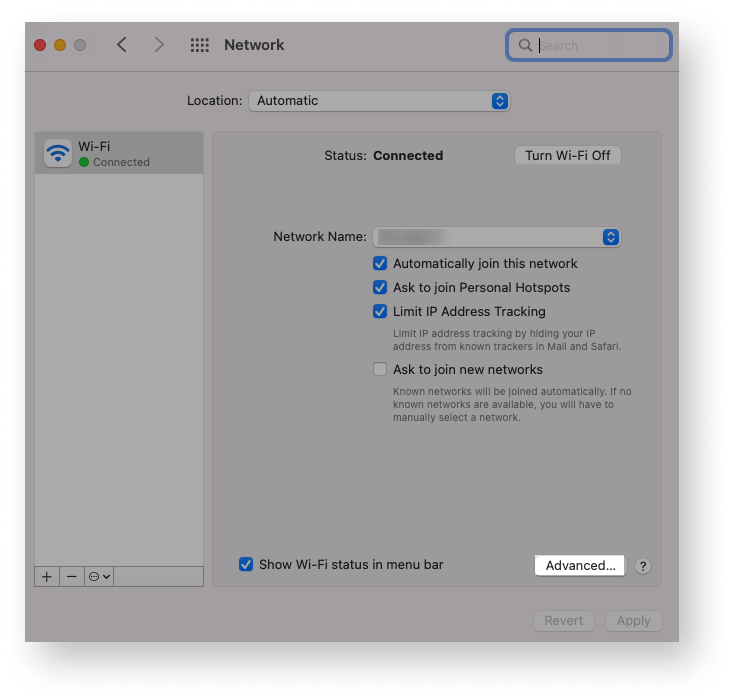Add a network service with plus button
734x700 pixels.
pos(47,576)
